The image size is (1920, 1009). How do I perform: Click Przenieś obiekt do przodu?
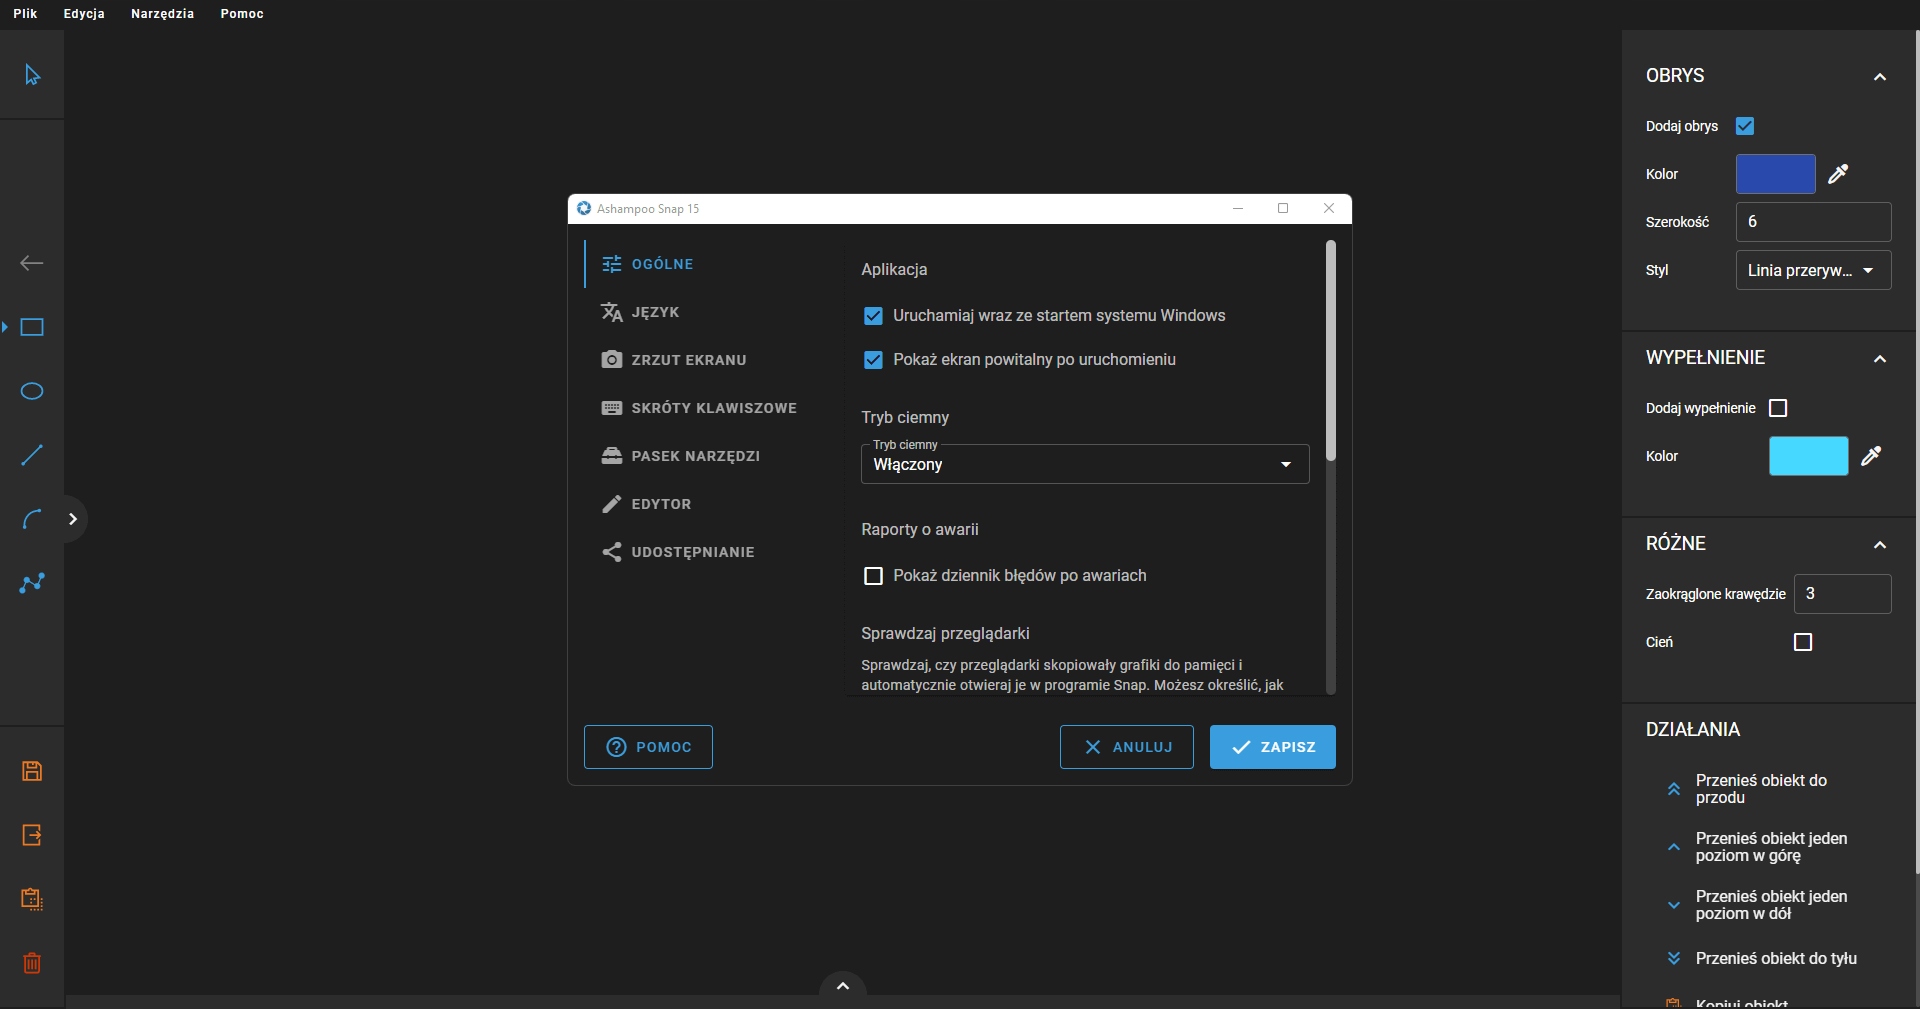click(1761, 789)
